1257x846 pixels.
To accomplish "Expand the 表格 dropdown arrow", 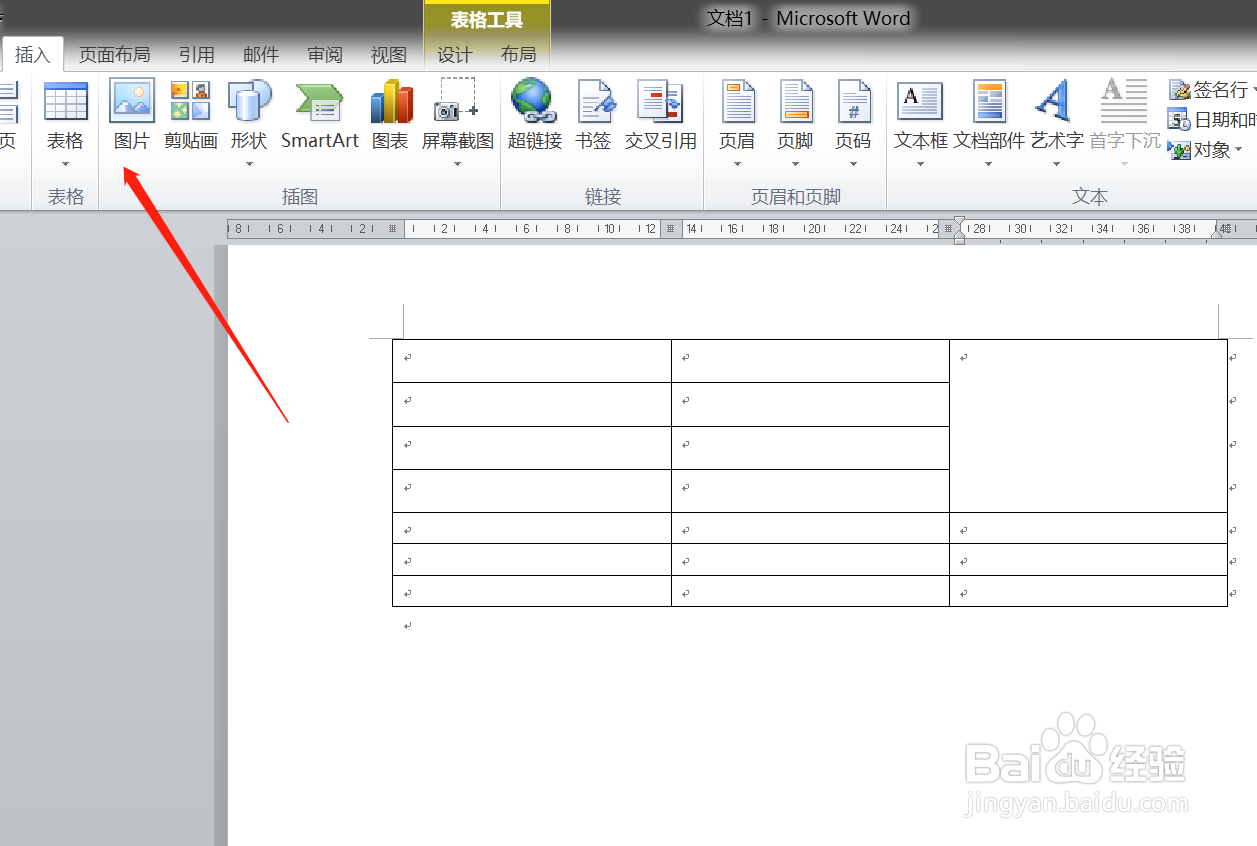I will click(x=66, y=164).
